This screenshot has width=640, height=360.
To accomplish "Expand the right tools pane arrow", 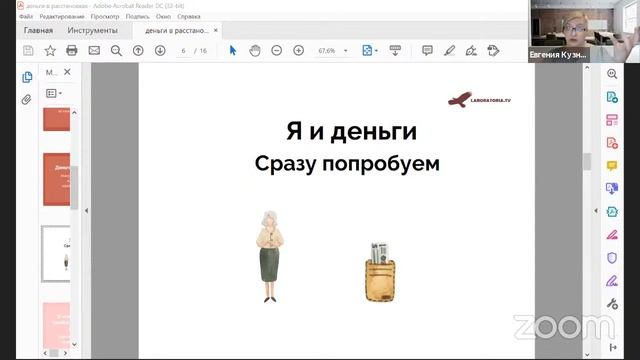I will click(x=596, y=211).
